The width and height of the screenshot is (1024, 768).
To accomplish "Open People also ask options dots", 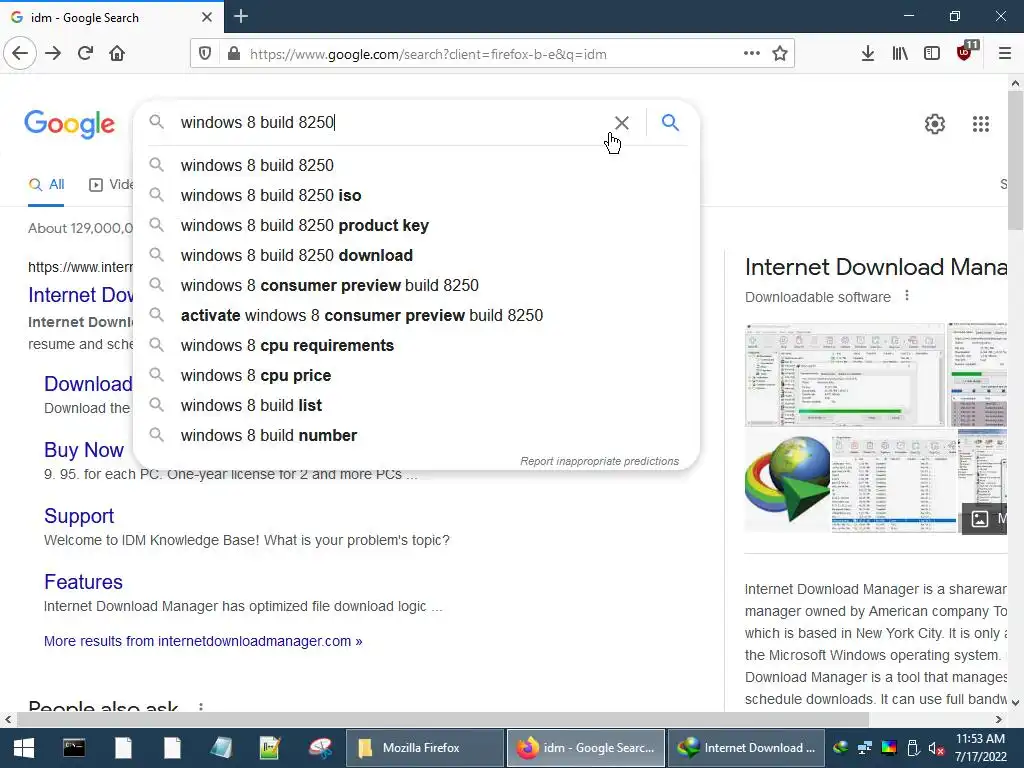I will coord(200,707).
